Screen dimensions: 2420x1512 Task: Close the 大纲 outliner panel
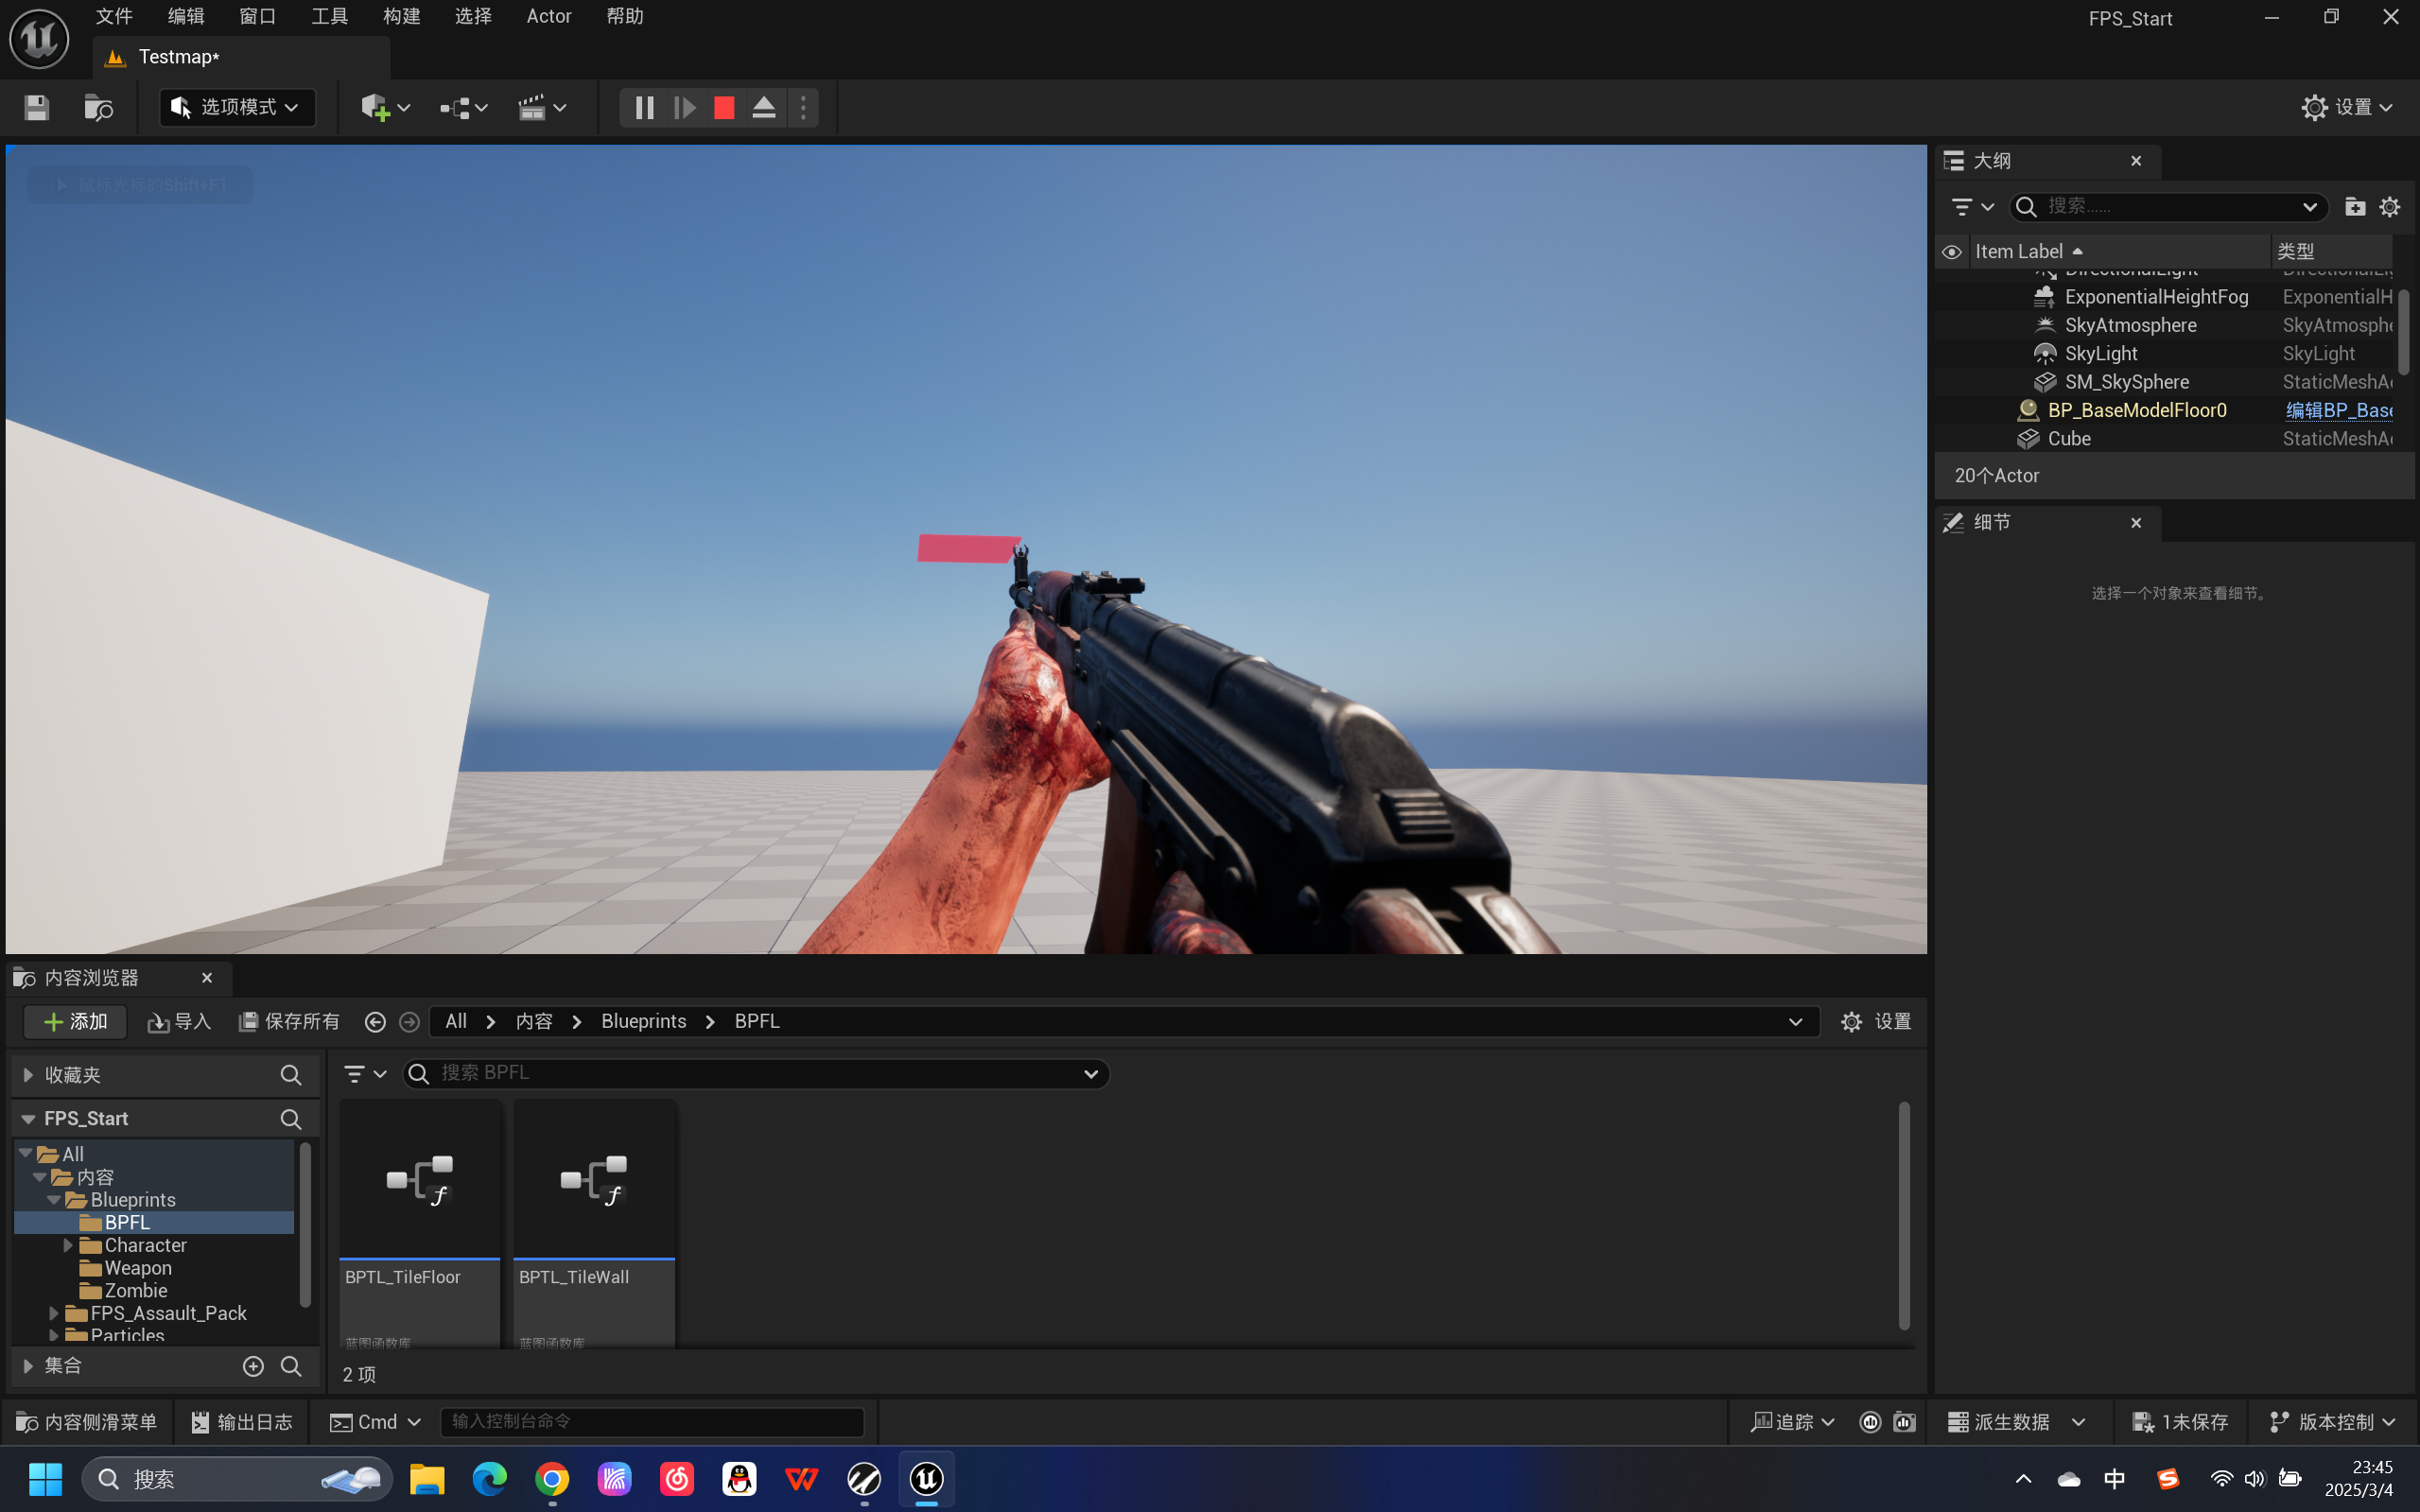tap(2136, 161)
